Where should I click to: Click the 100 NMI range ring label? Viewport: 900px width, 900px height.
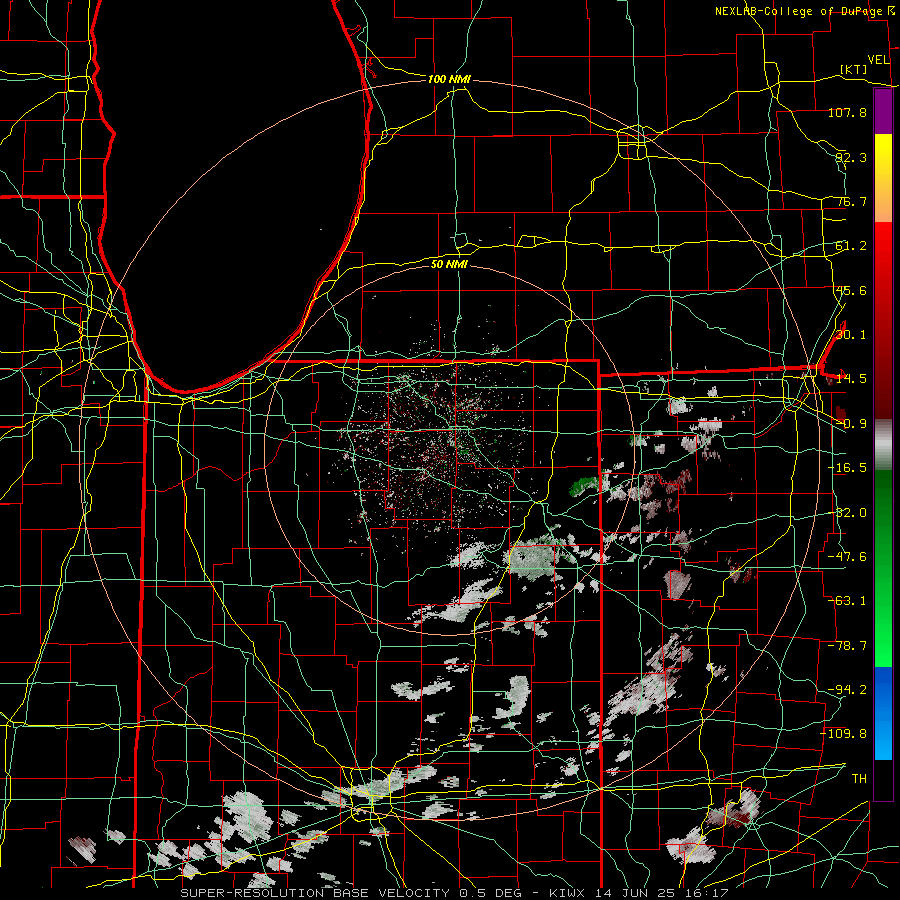tap(449, 79)
